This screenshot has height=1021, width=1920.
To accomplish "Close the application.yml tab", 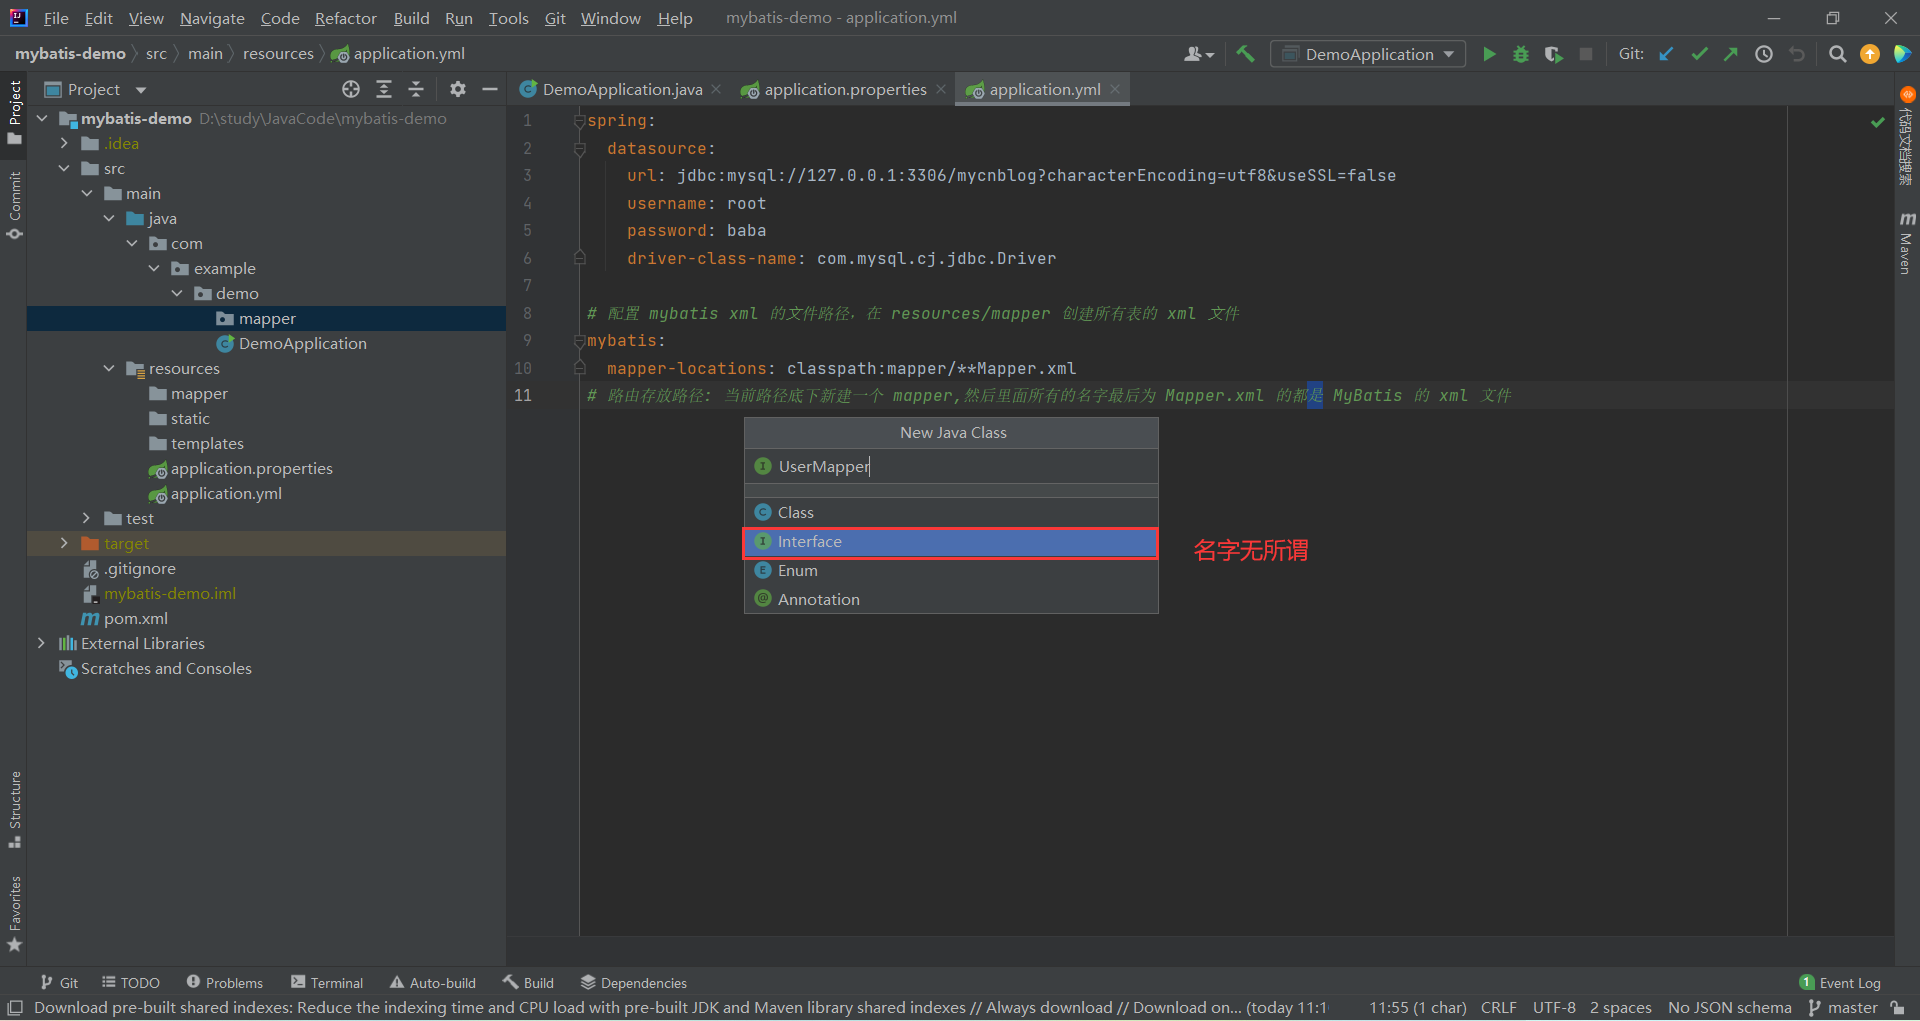I will pyautogui.click(x=1115, y=90).
